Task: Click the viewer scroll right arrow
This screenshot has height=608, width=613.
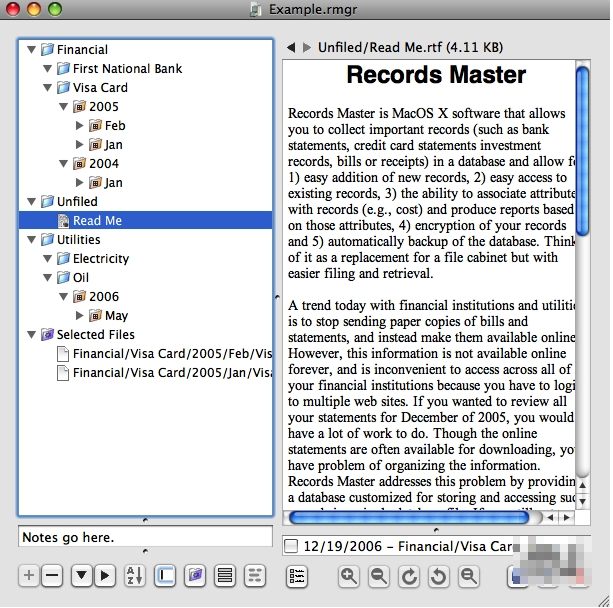Action: [566, 518]
